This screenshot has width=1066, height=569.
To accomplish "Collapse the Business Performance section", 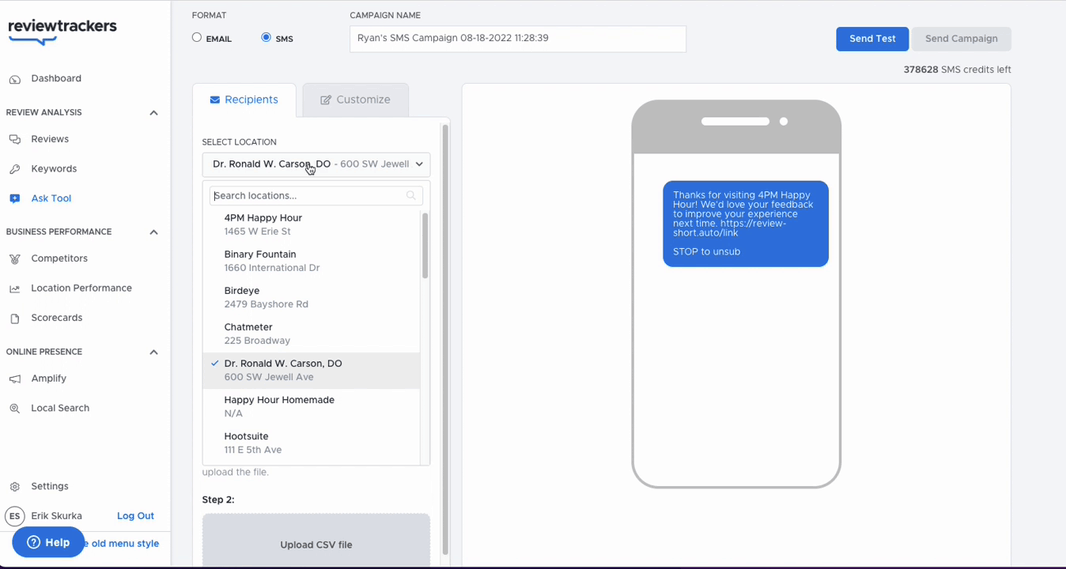I will pos(154,232).
